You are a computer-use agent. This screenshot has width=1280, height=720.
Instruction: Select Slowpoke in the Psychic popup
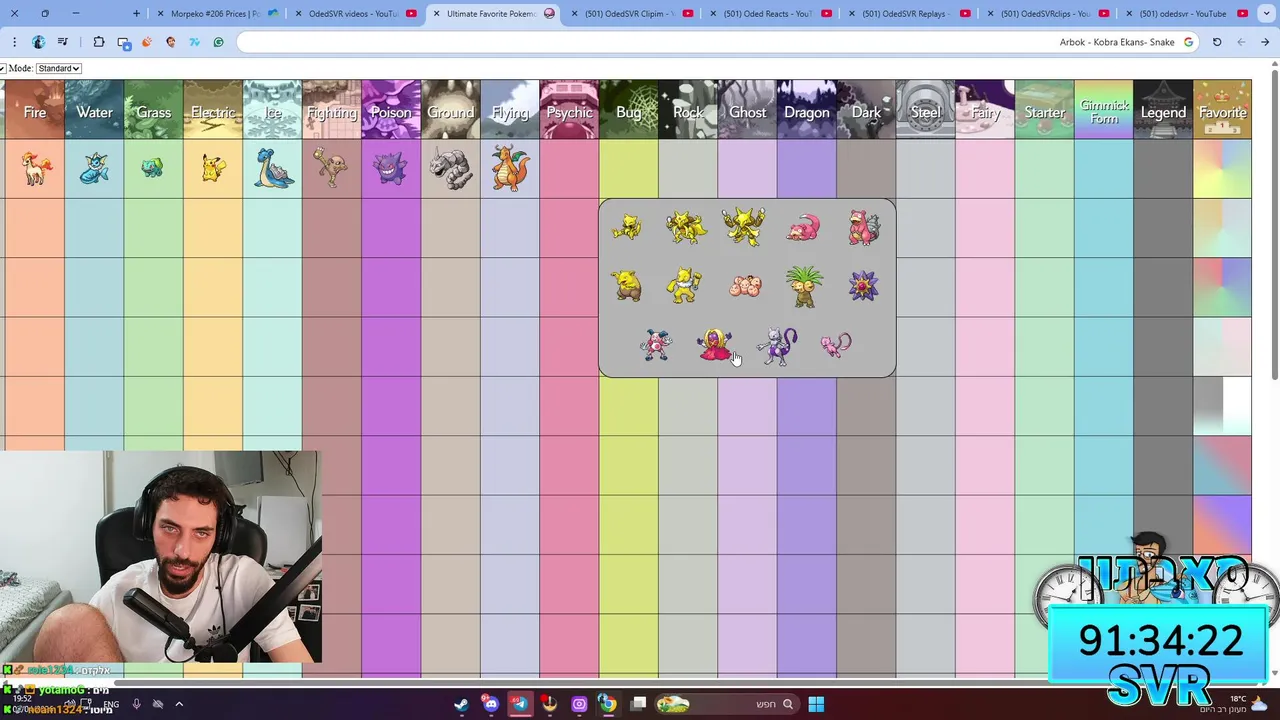click(x=803, y=228)
